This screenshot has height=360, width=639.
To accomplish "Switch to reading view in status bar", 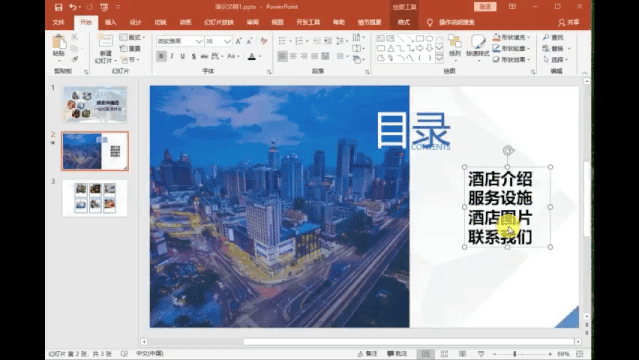I will 463,354.
